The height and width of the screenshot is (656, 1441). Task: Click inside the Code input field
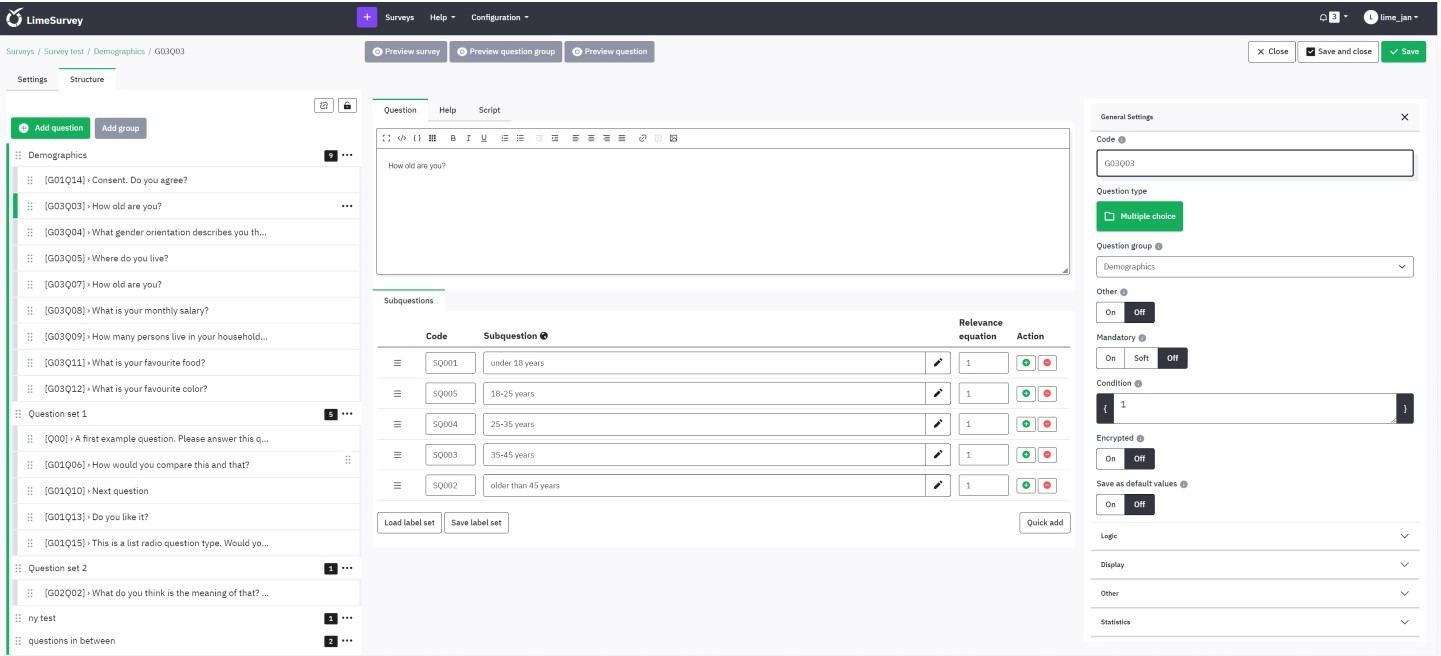tap(1254, 162)
